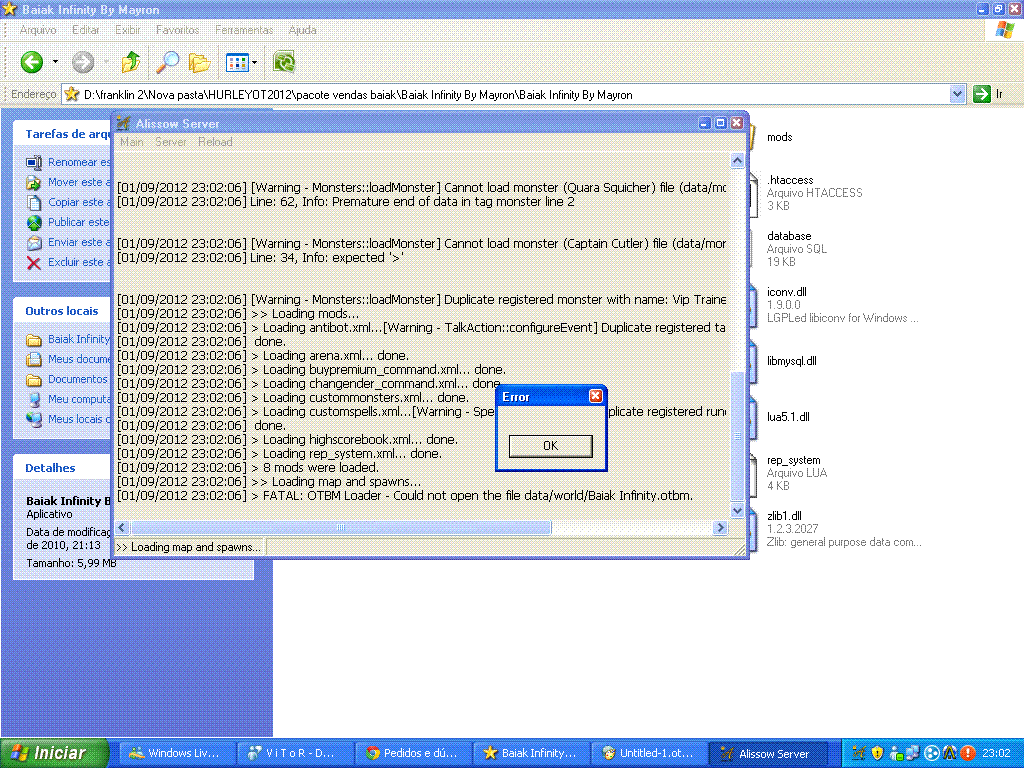Click the Mover este arquivo task link
Viewport: 1024px width, 768px height.
68,182
